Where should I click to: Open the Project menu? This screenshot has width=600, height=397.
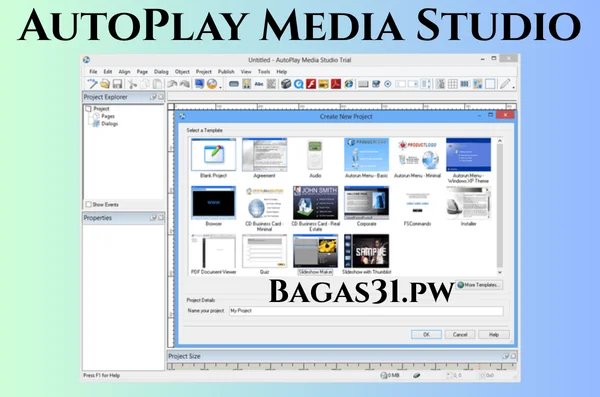204,72
